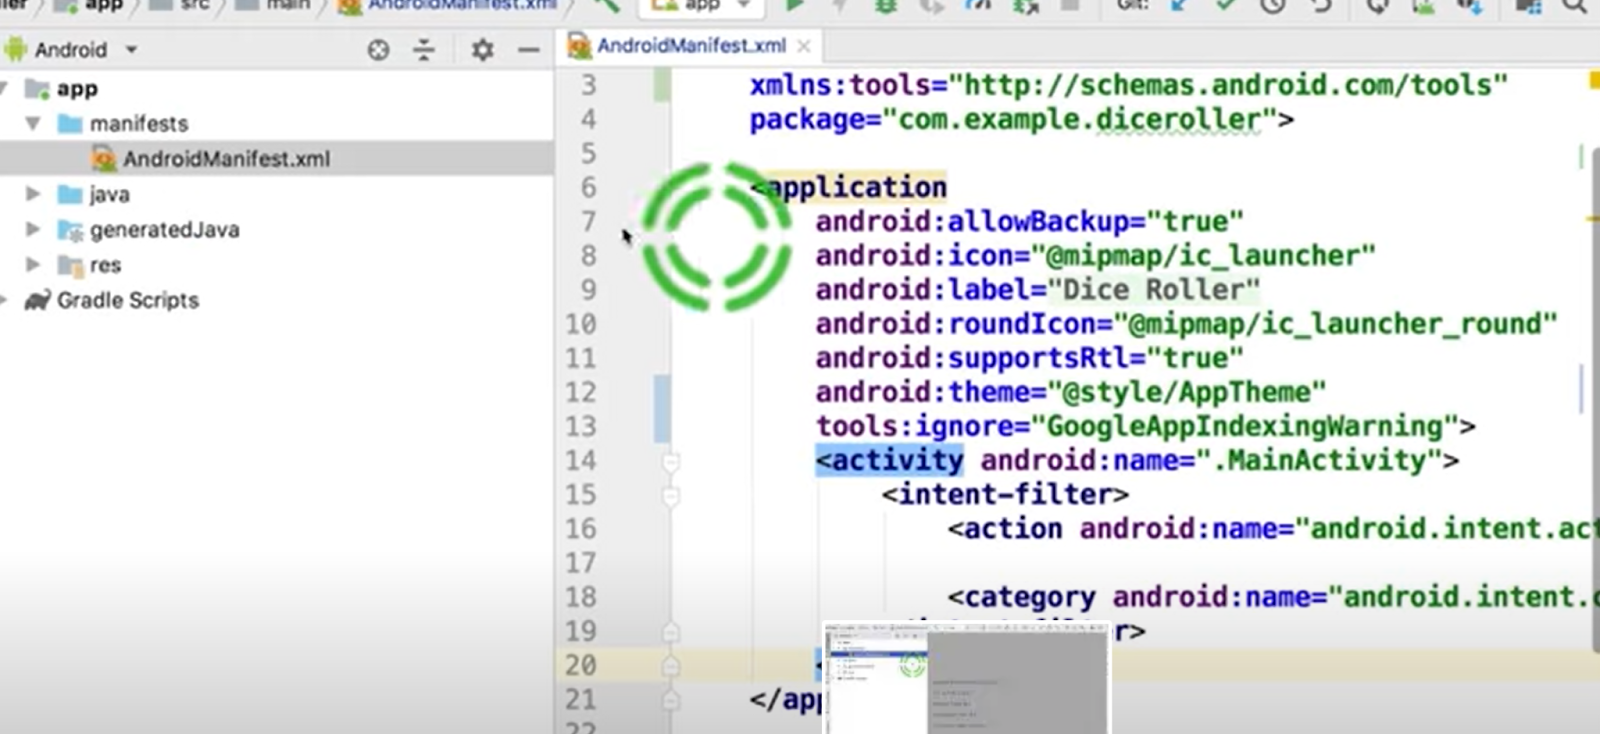Viewport: 1600px width, 734px height.
Task: Toggle code fold marker on intent-filter line 15
Action: click(671, 495)
